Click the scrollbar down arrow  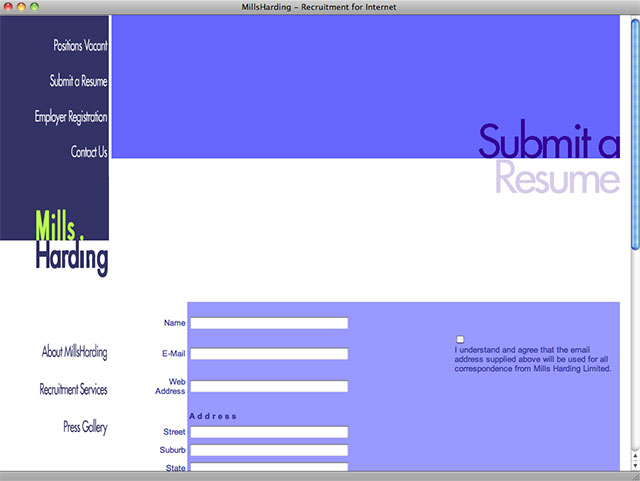pyautogui.click(x=635, y=465)
